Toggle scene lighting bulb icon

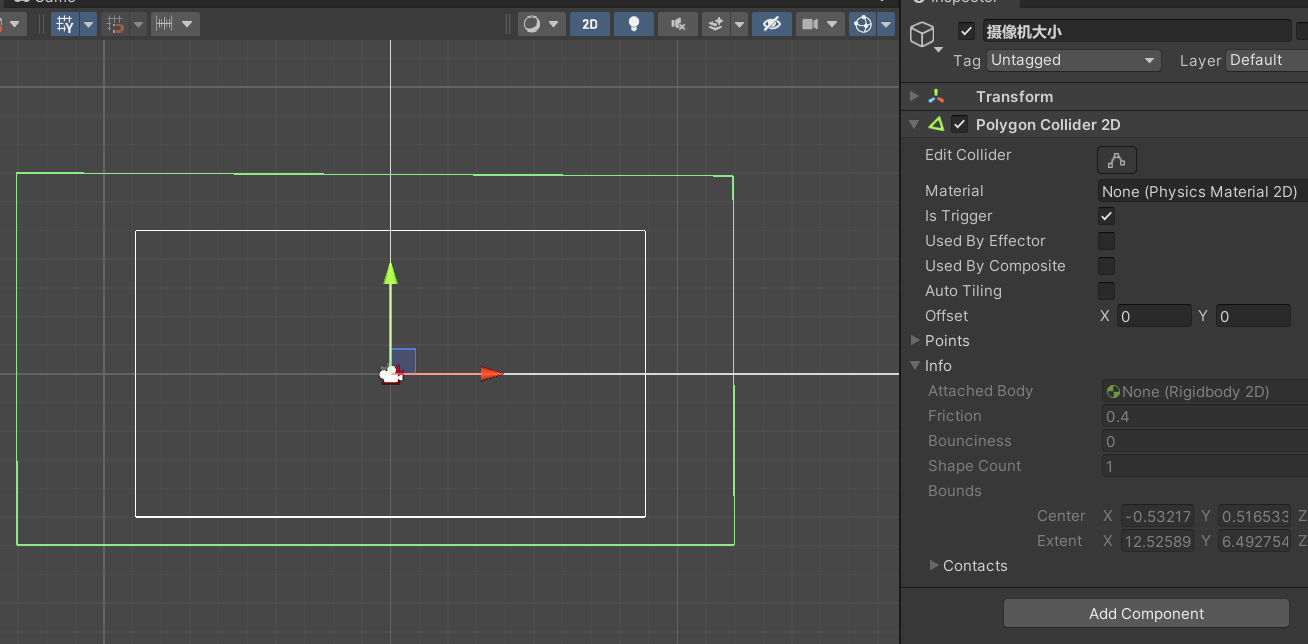(x=633, y=24)
